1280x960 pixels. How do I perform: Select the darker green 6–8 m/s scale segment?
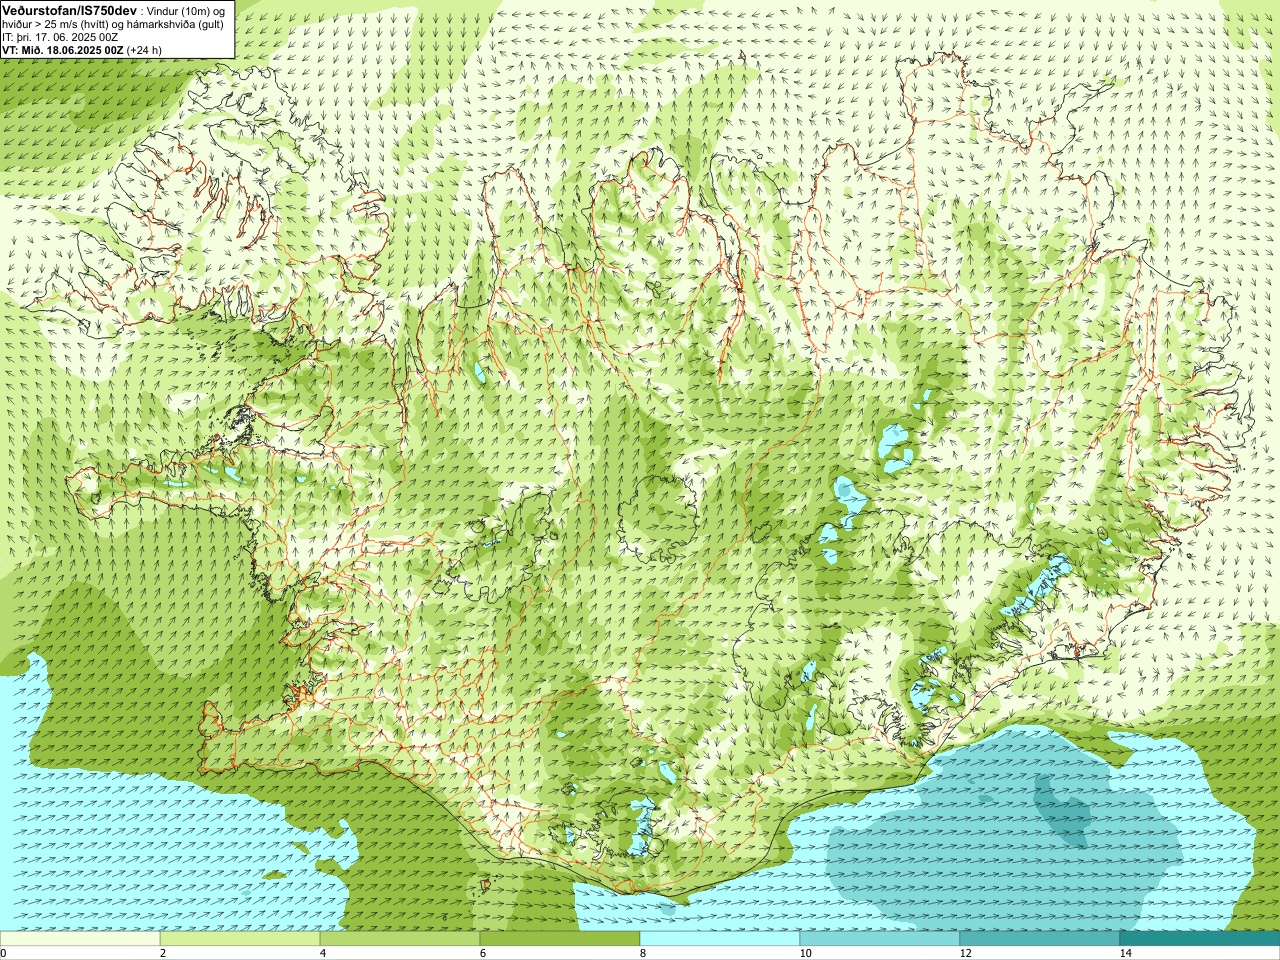point(560,939)
